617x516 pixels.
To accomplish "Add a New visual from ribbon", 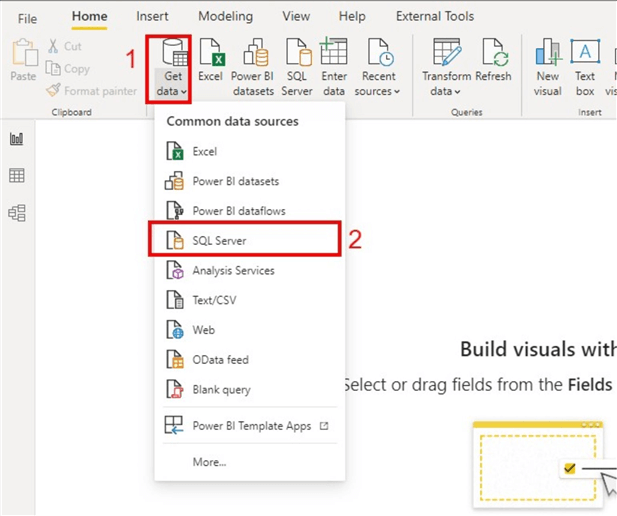I will pos(548,68).
